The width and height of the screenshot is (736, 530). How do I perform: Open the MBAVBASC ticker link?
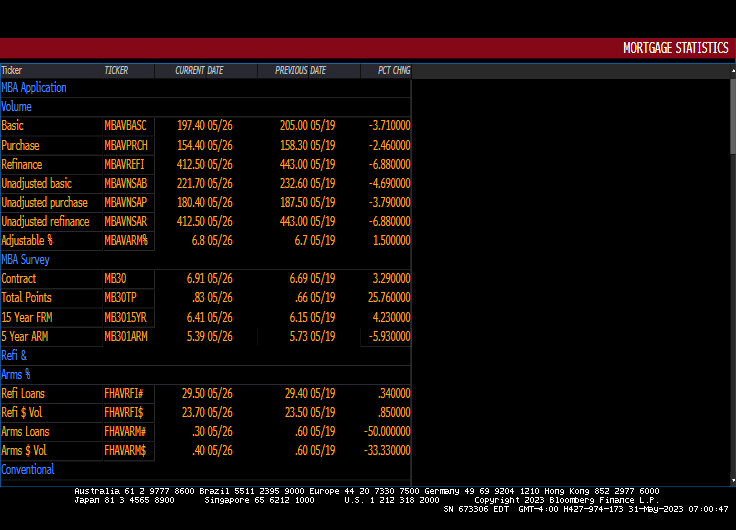[x=125, y=126]
